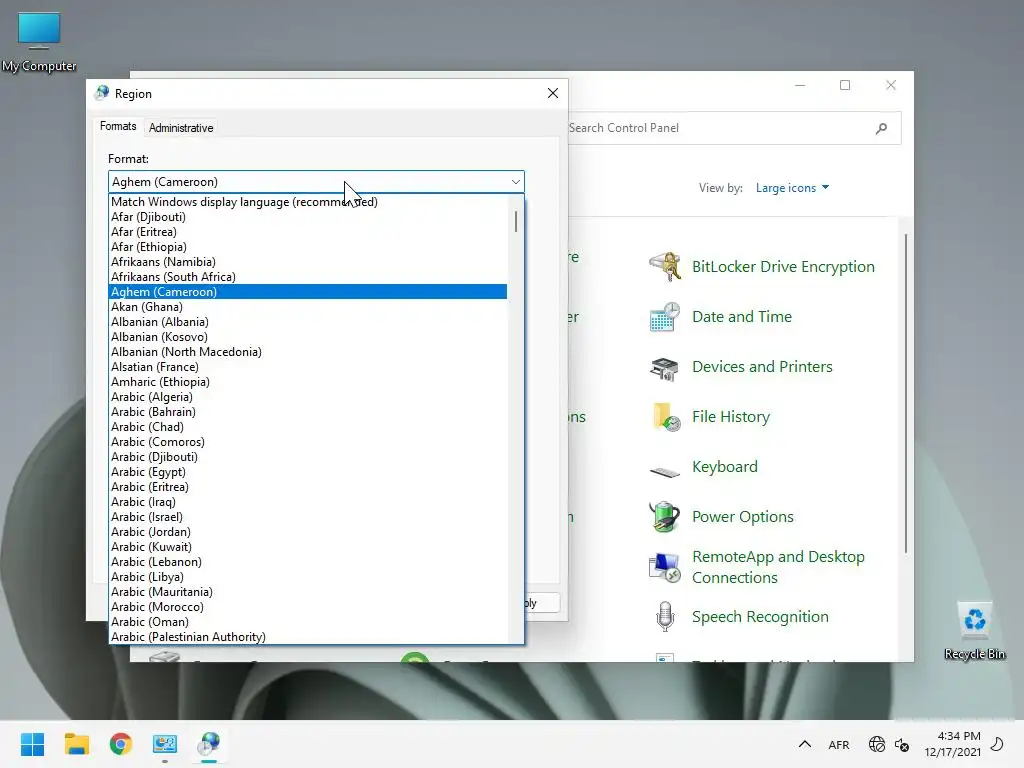The height and width of the screenshot is (768, 1024).
Task: Select Arabic (Bahrain) in list
Action: point(308,412)
